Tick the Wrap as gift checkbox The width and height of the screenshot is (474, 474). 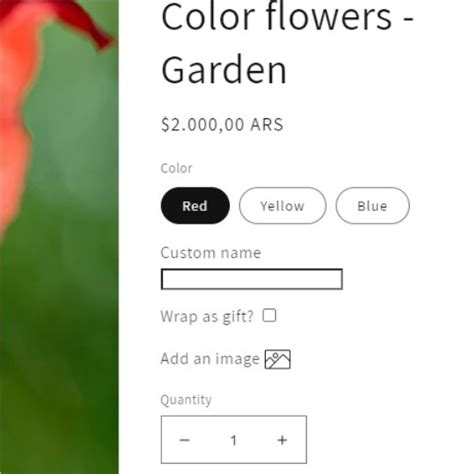click(x=269, y=315)
